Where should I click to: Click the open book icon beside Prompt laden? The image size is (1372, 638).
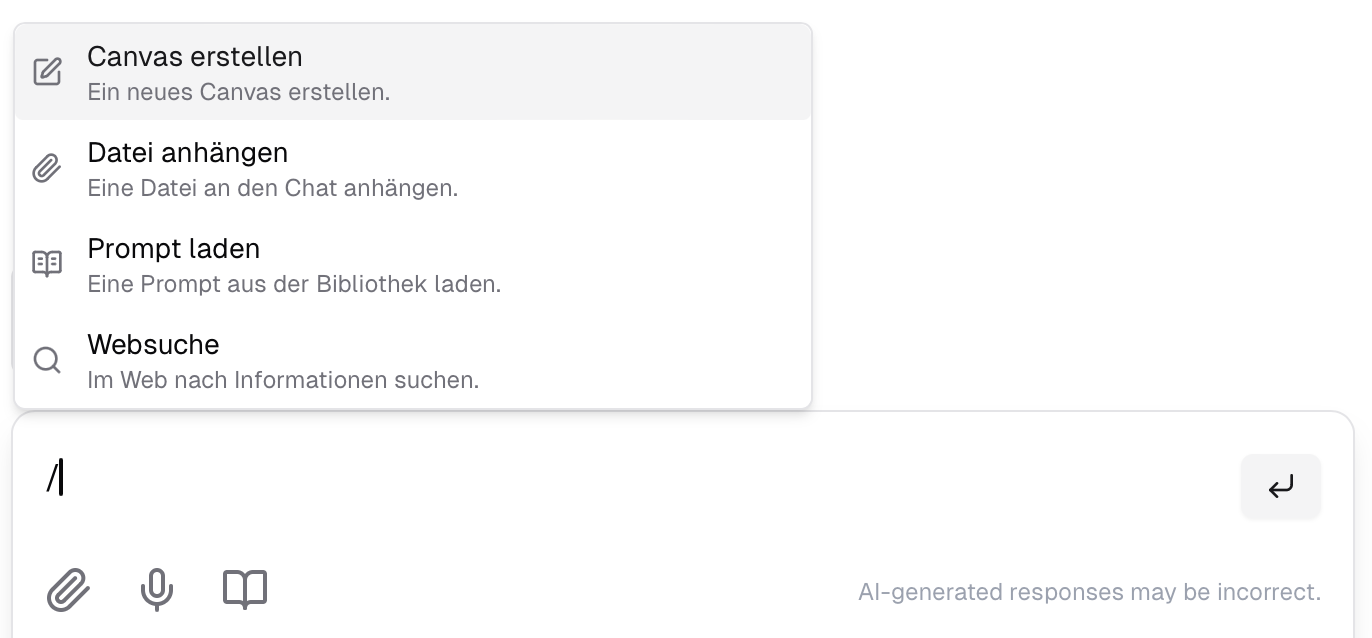click(x=47, y=263)
